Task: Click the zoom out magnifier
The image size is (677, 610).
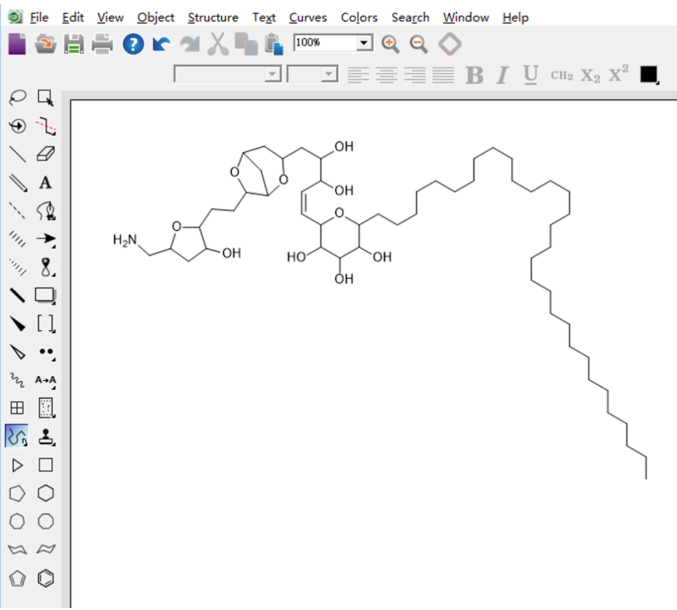Action: point(419,44)
